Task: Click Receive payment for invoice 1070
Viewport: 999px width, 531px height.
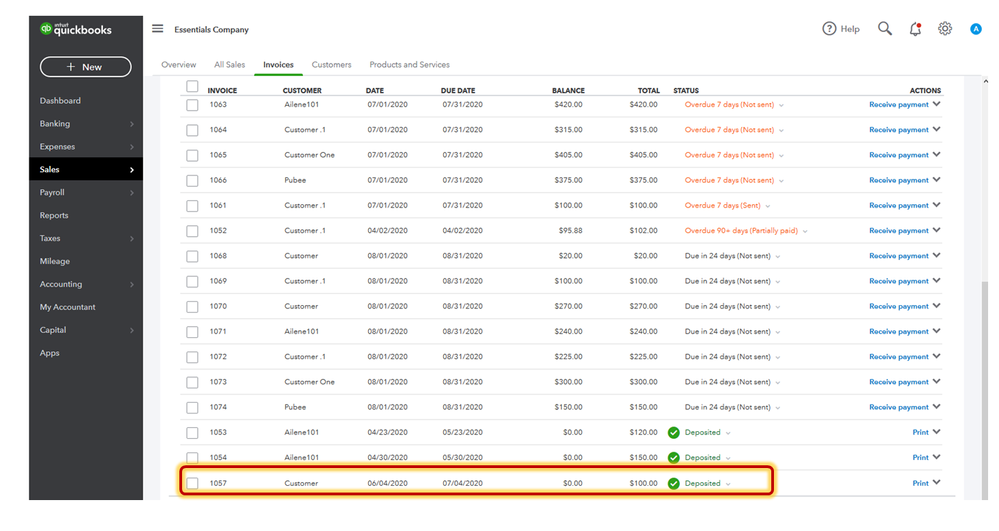Action: 898,307
